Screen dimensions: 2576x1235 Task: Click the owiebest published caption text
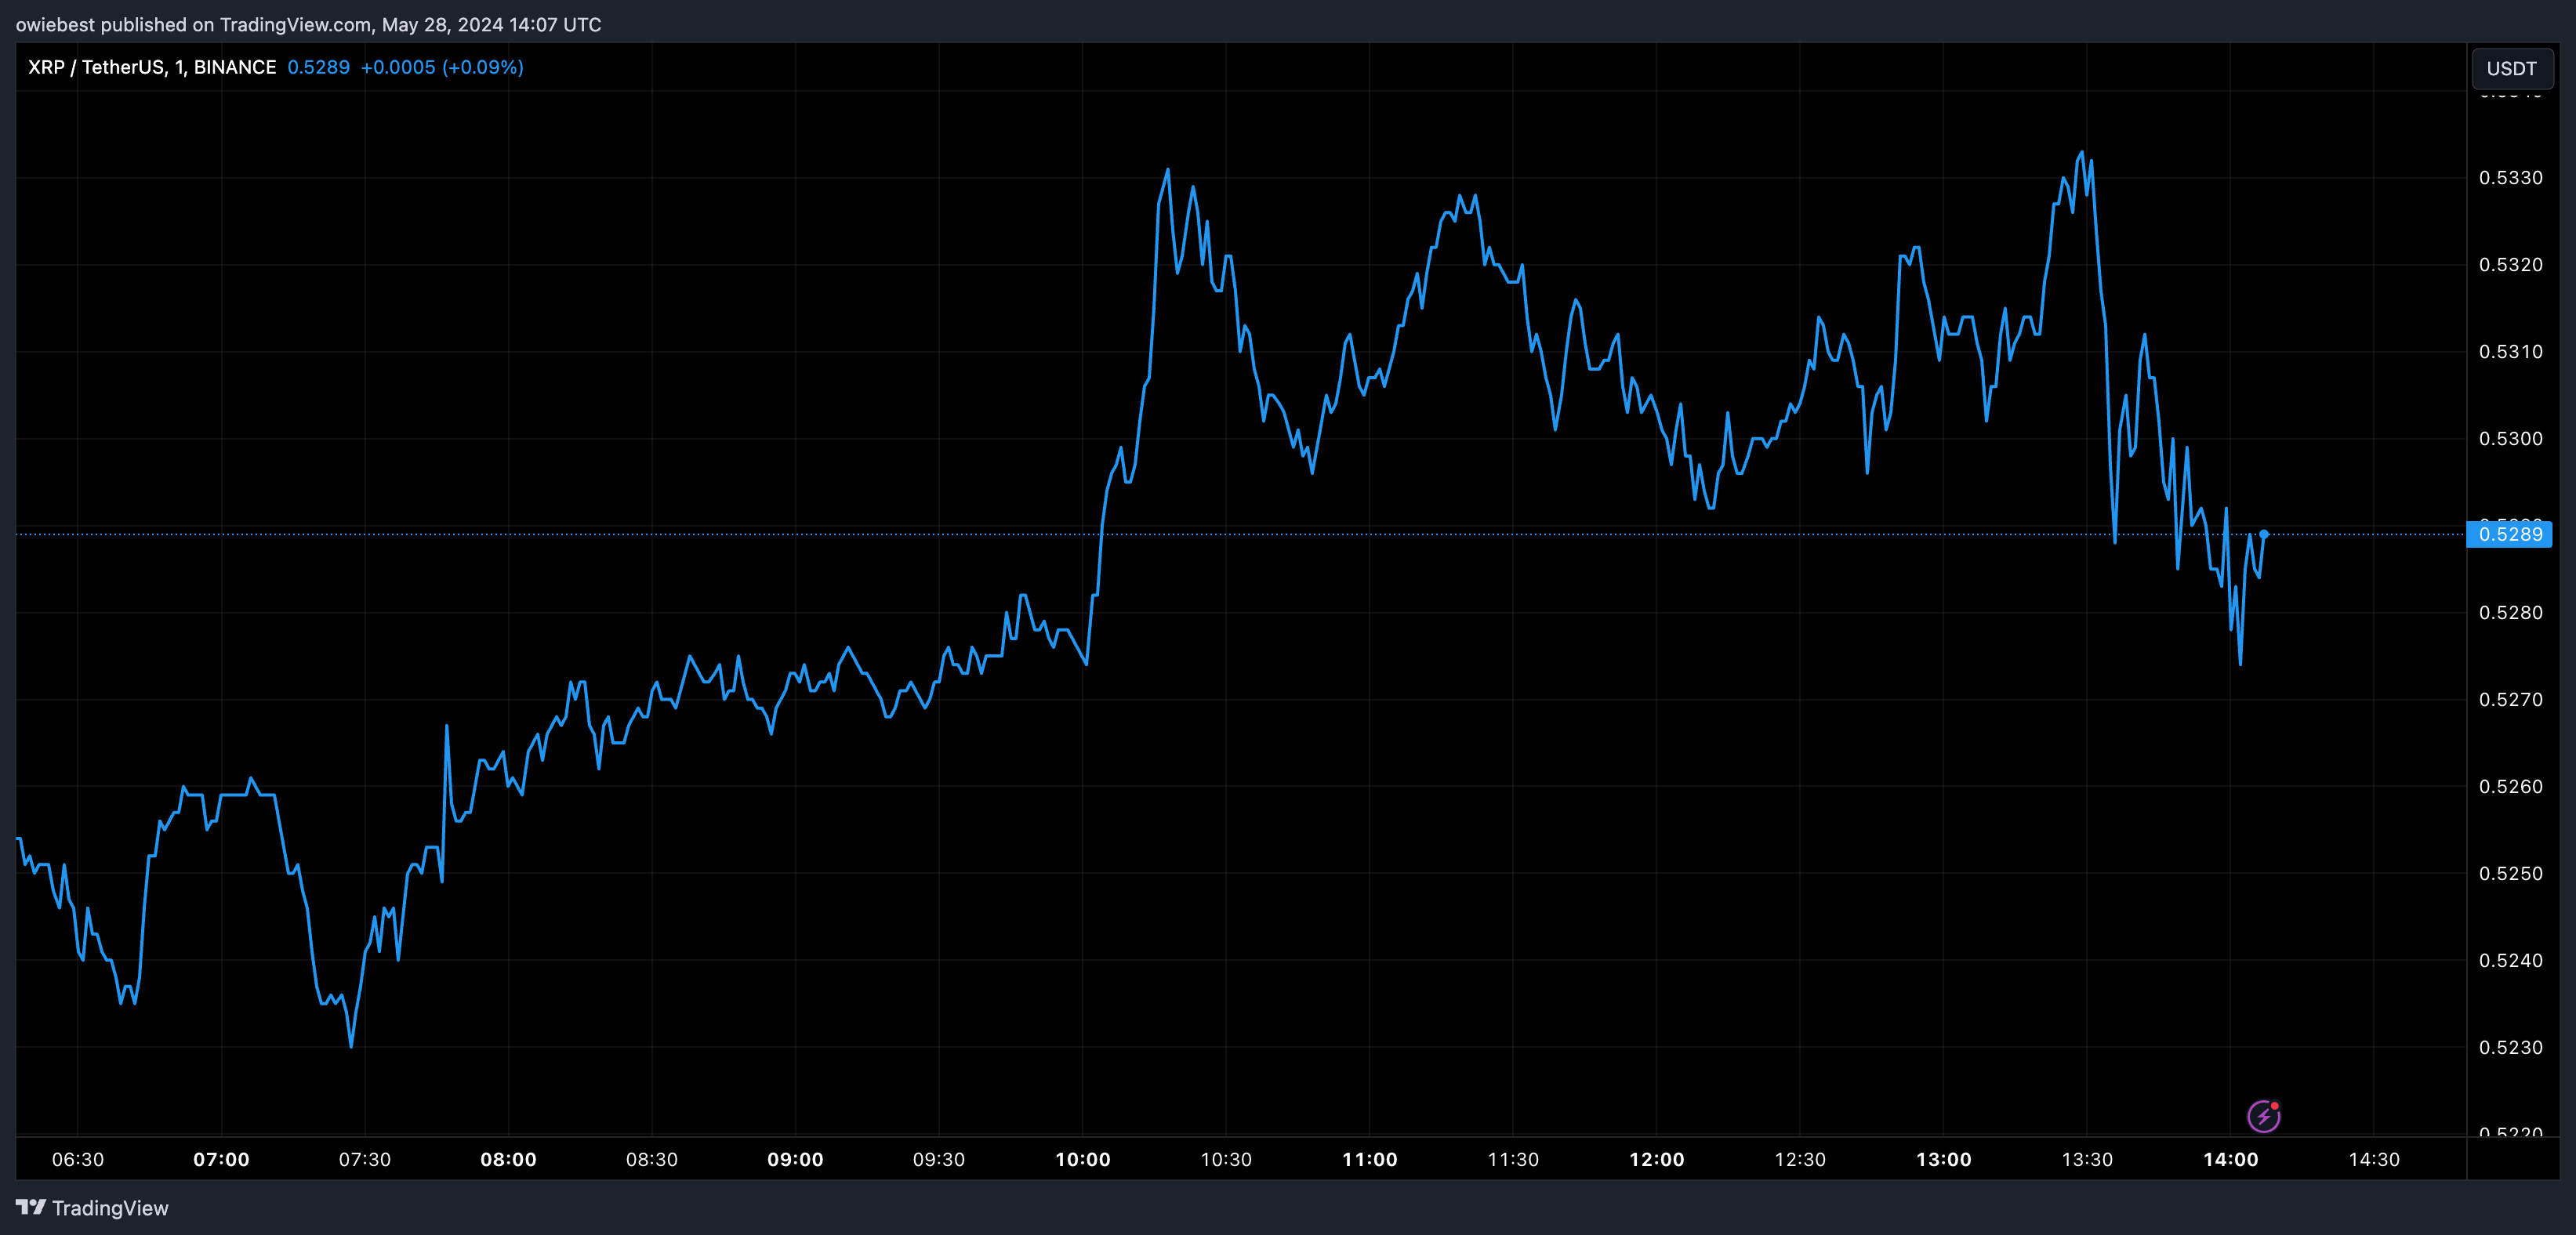click(309, 24)
